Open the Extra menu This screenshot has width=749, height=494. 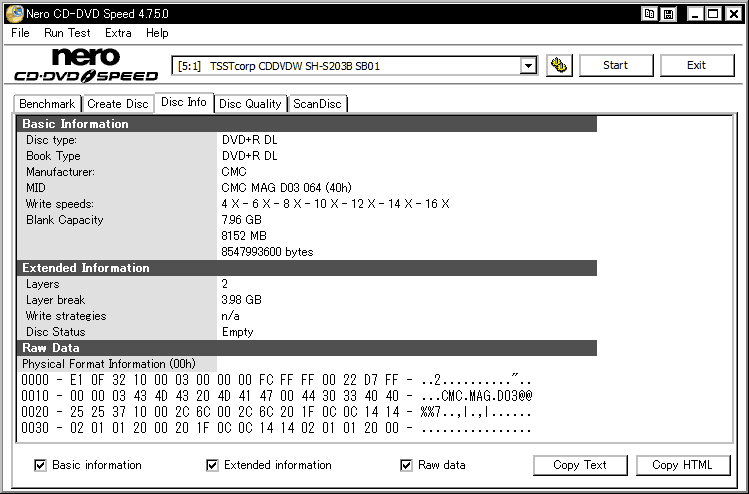click(x=118, y=33)
